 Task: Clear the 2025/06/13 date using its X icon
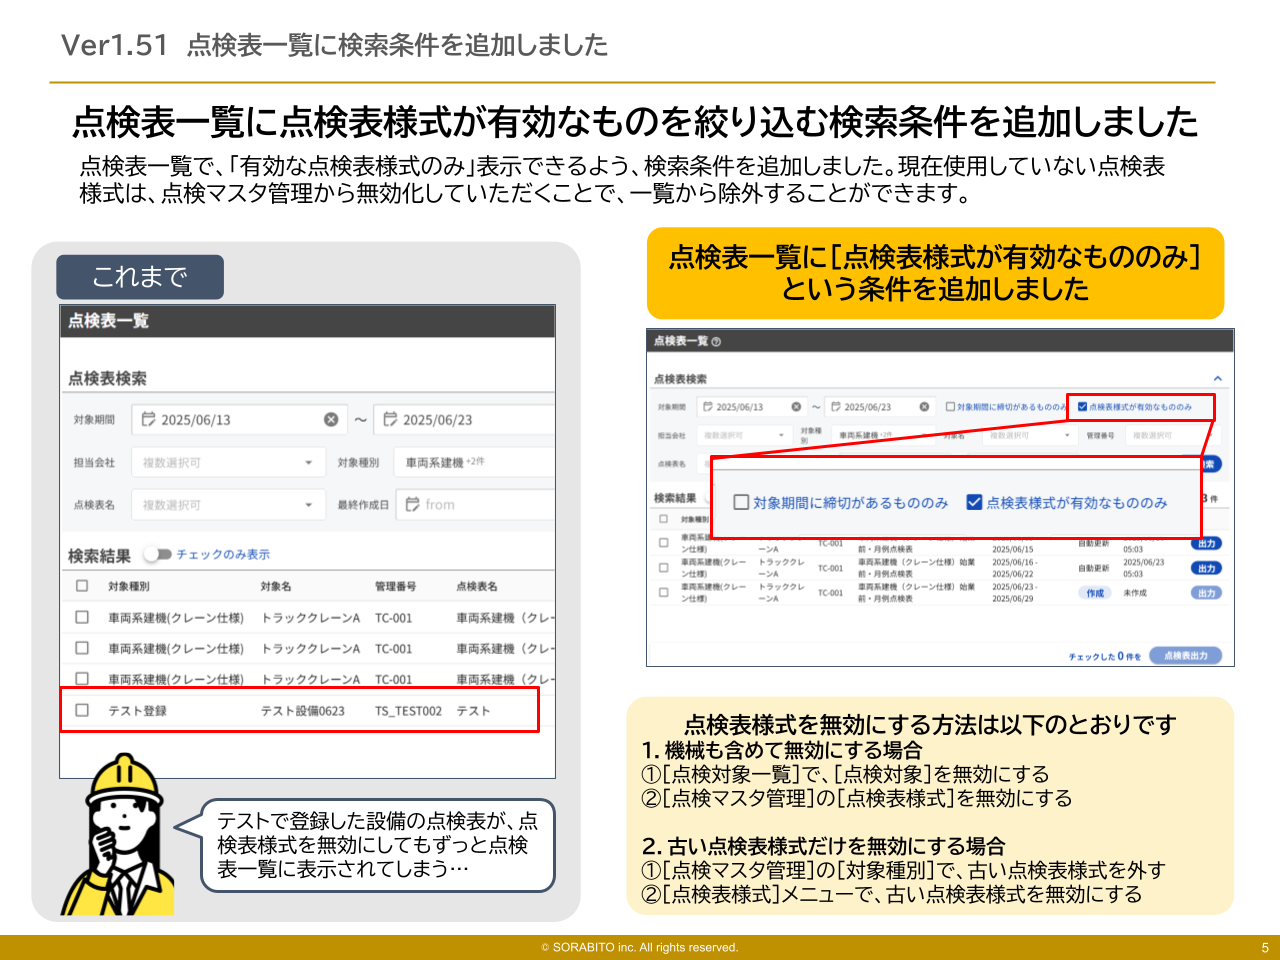[331, 419]
